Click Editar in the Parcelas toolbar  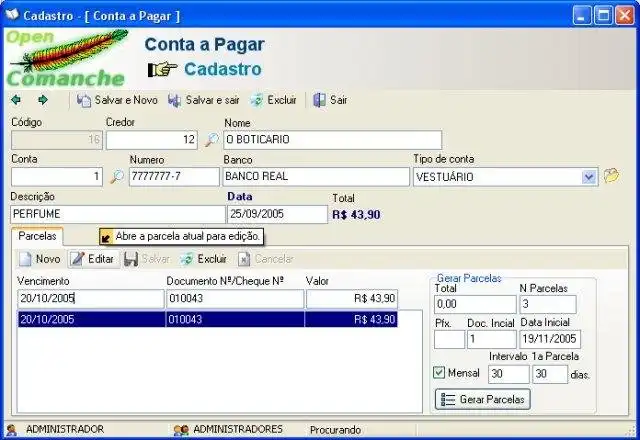(93, 259)
